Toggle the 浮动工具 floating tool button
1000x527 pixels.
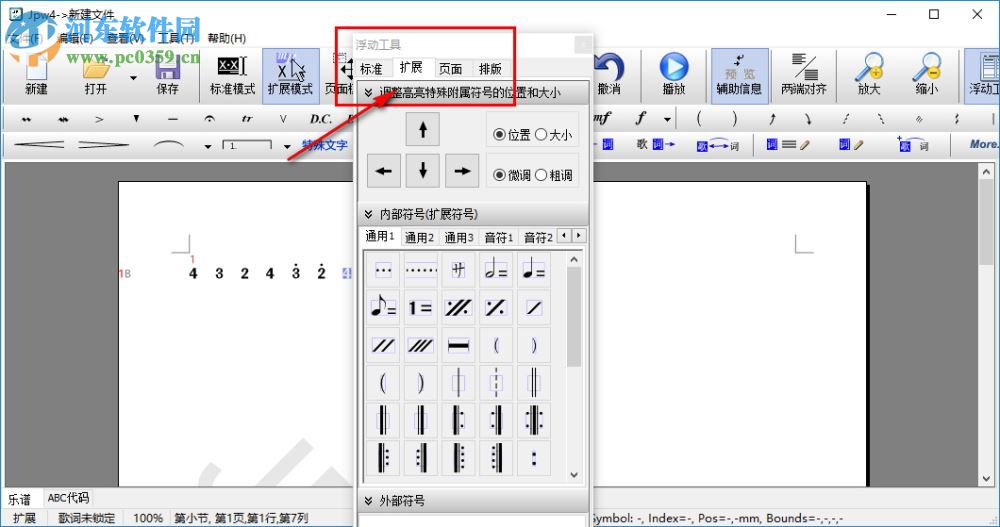click(x=983, y=75)
